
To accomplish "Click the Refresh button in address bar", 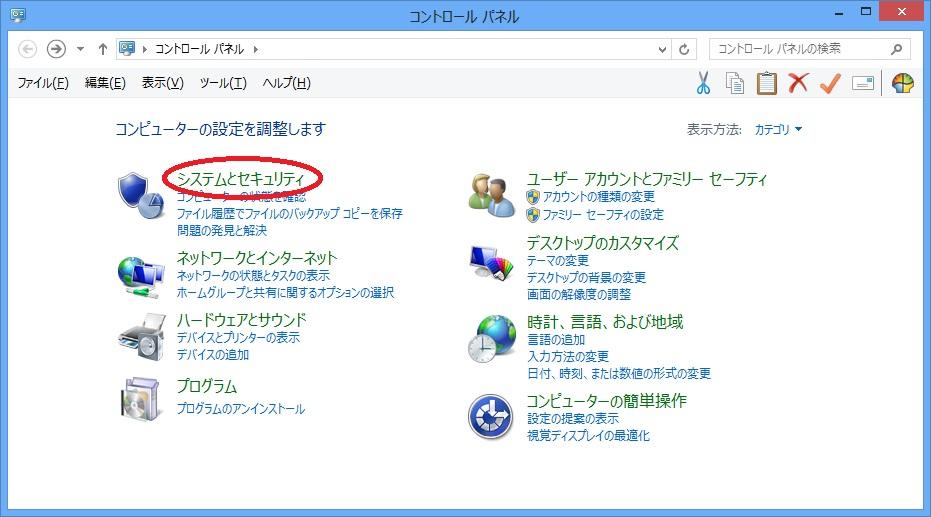I will [x=684, y=49].
